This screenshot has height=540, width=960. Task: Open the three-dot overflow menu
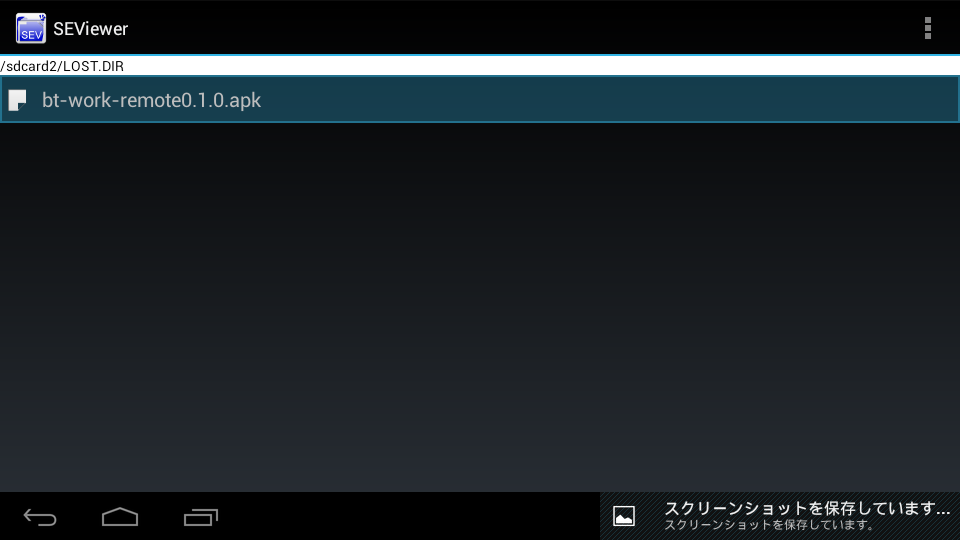click(x=928, y=28)
